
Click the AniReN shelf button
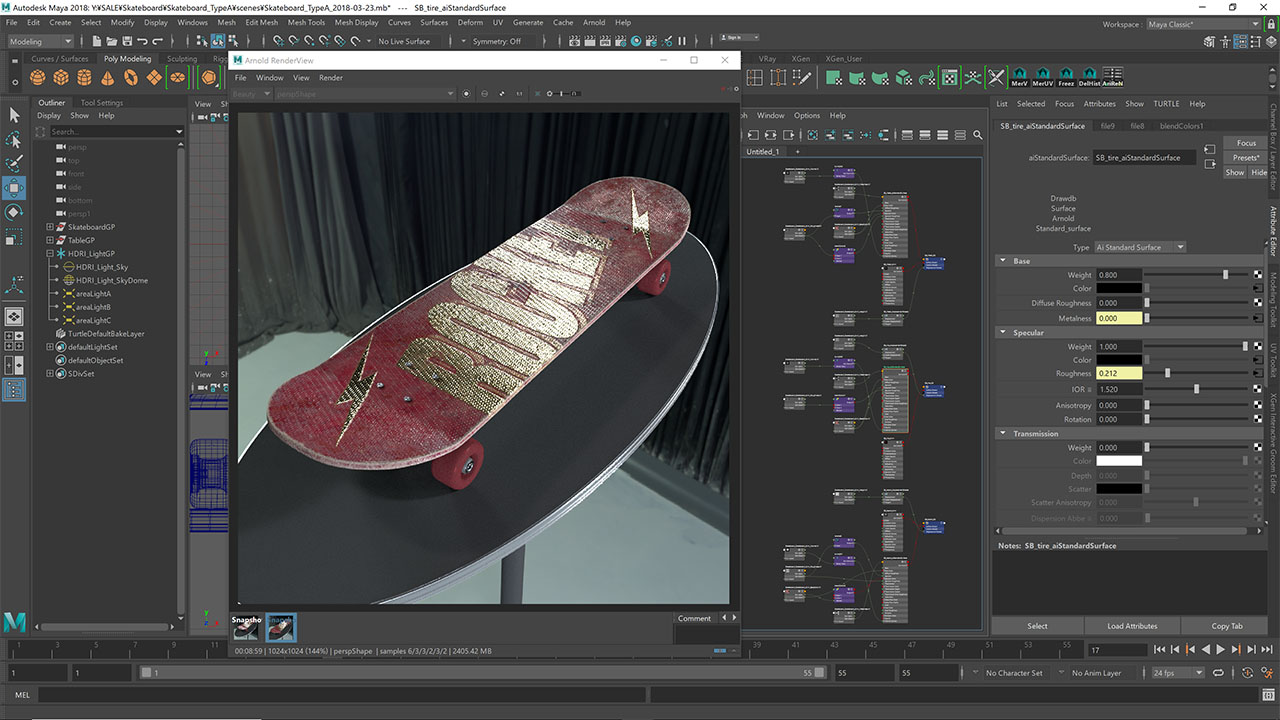[x=1112, y=77]
